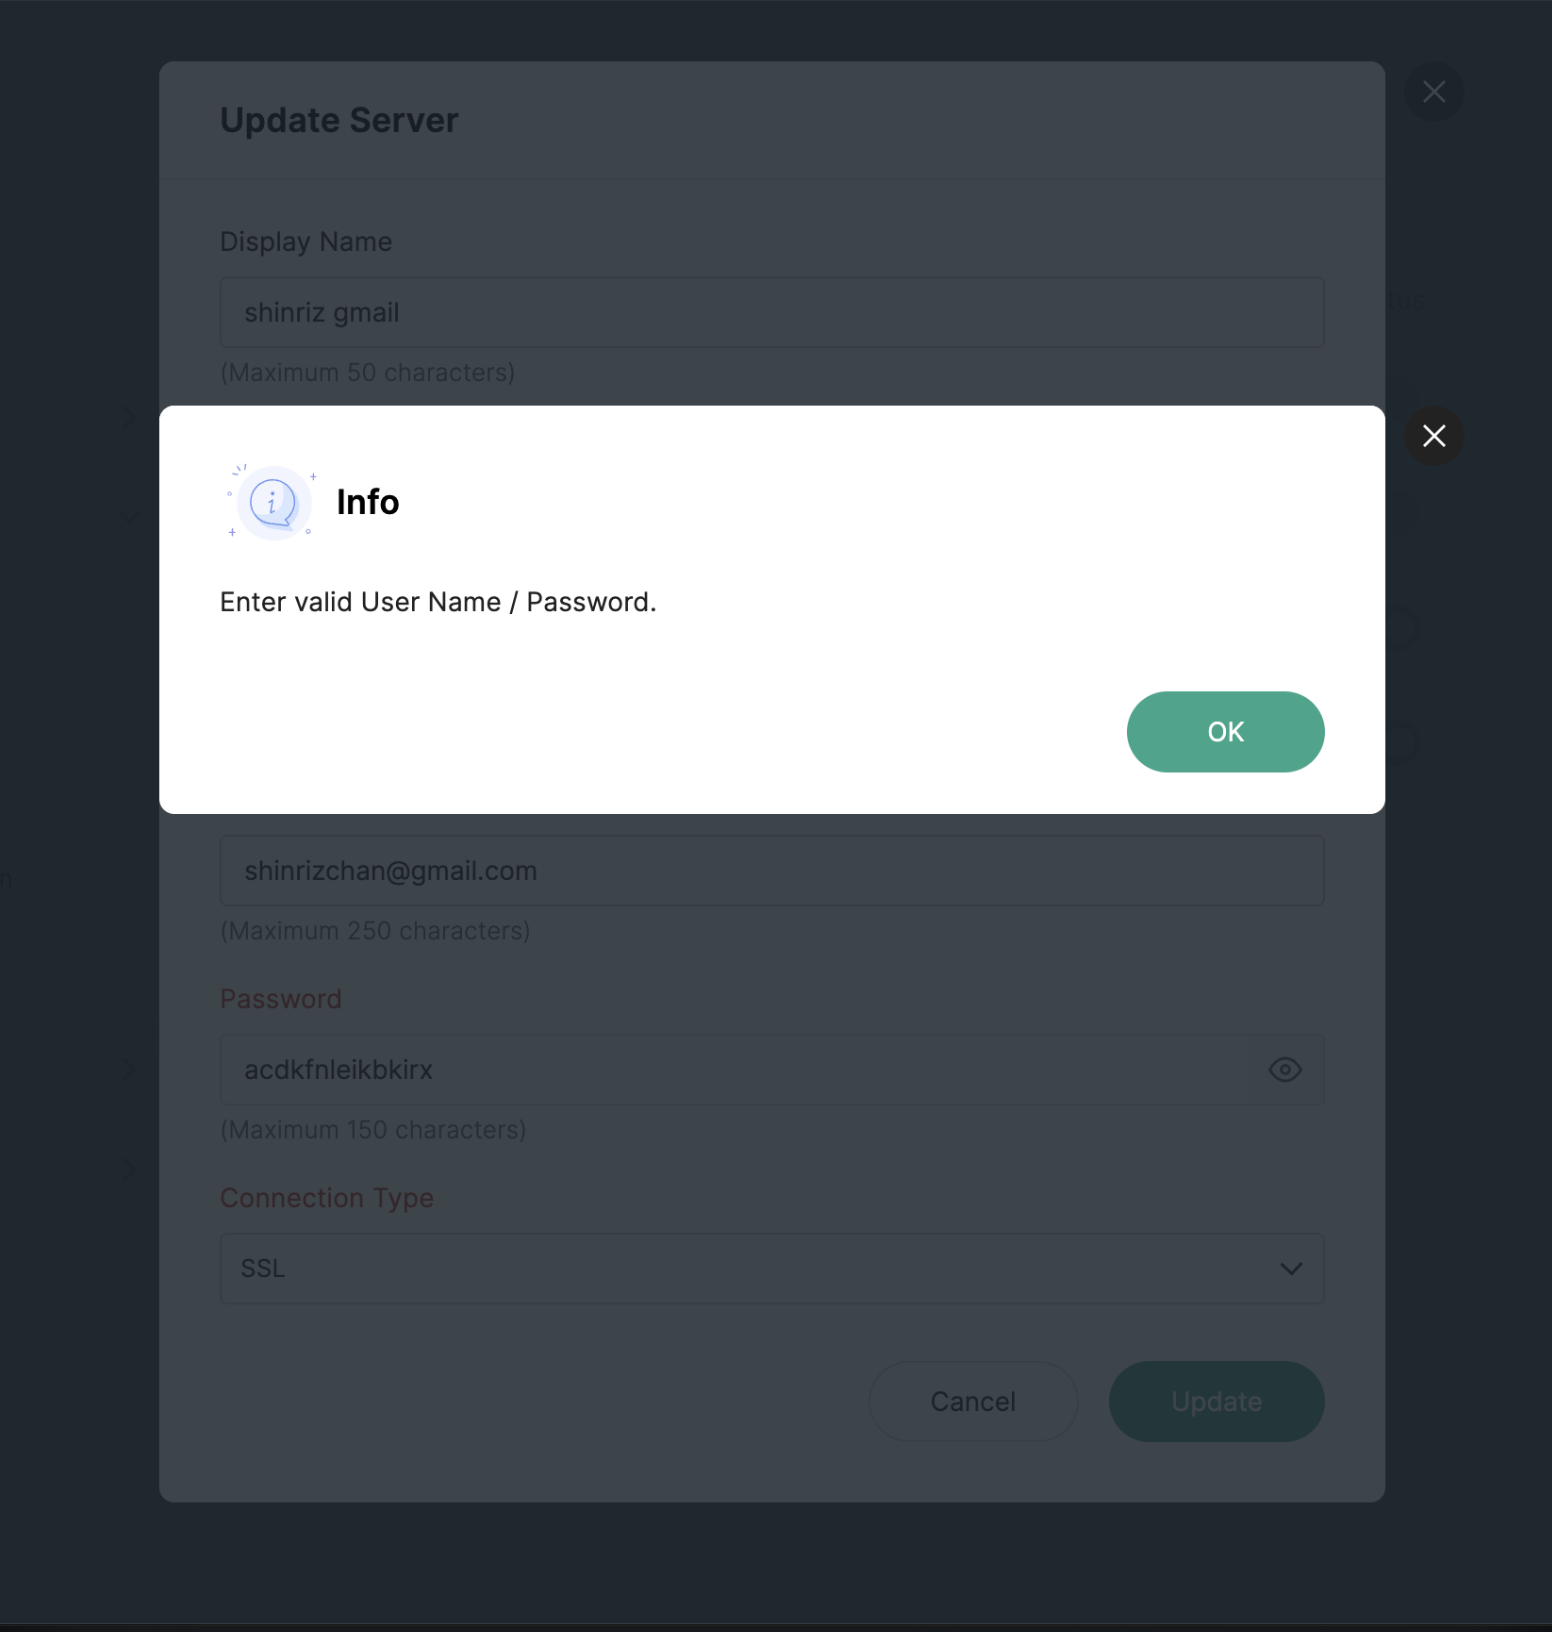Close the Update Server dialog
Screen dimensions: 1552x1632
[1433, 92]
